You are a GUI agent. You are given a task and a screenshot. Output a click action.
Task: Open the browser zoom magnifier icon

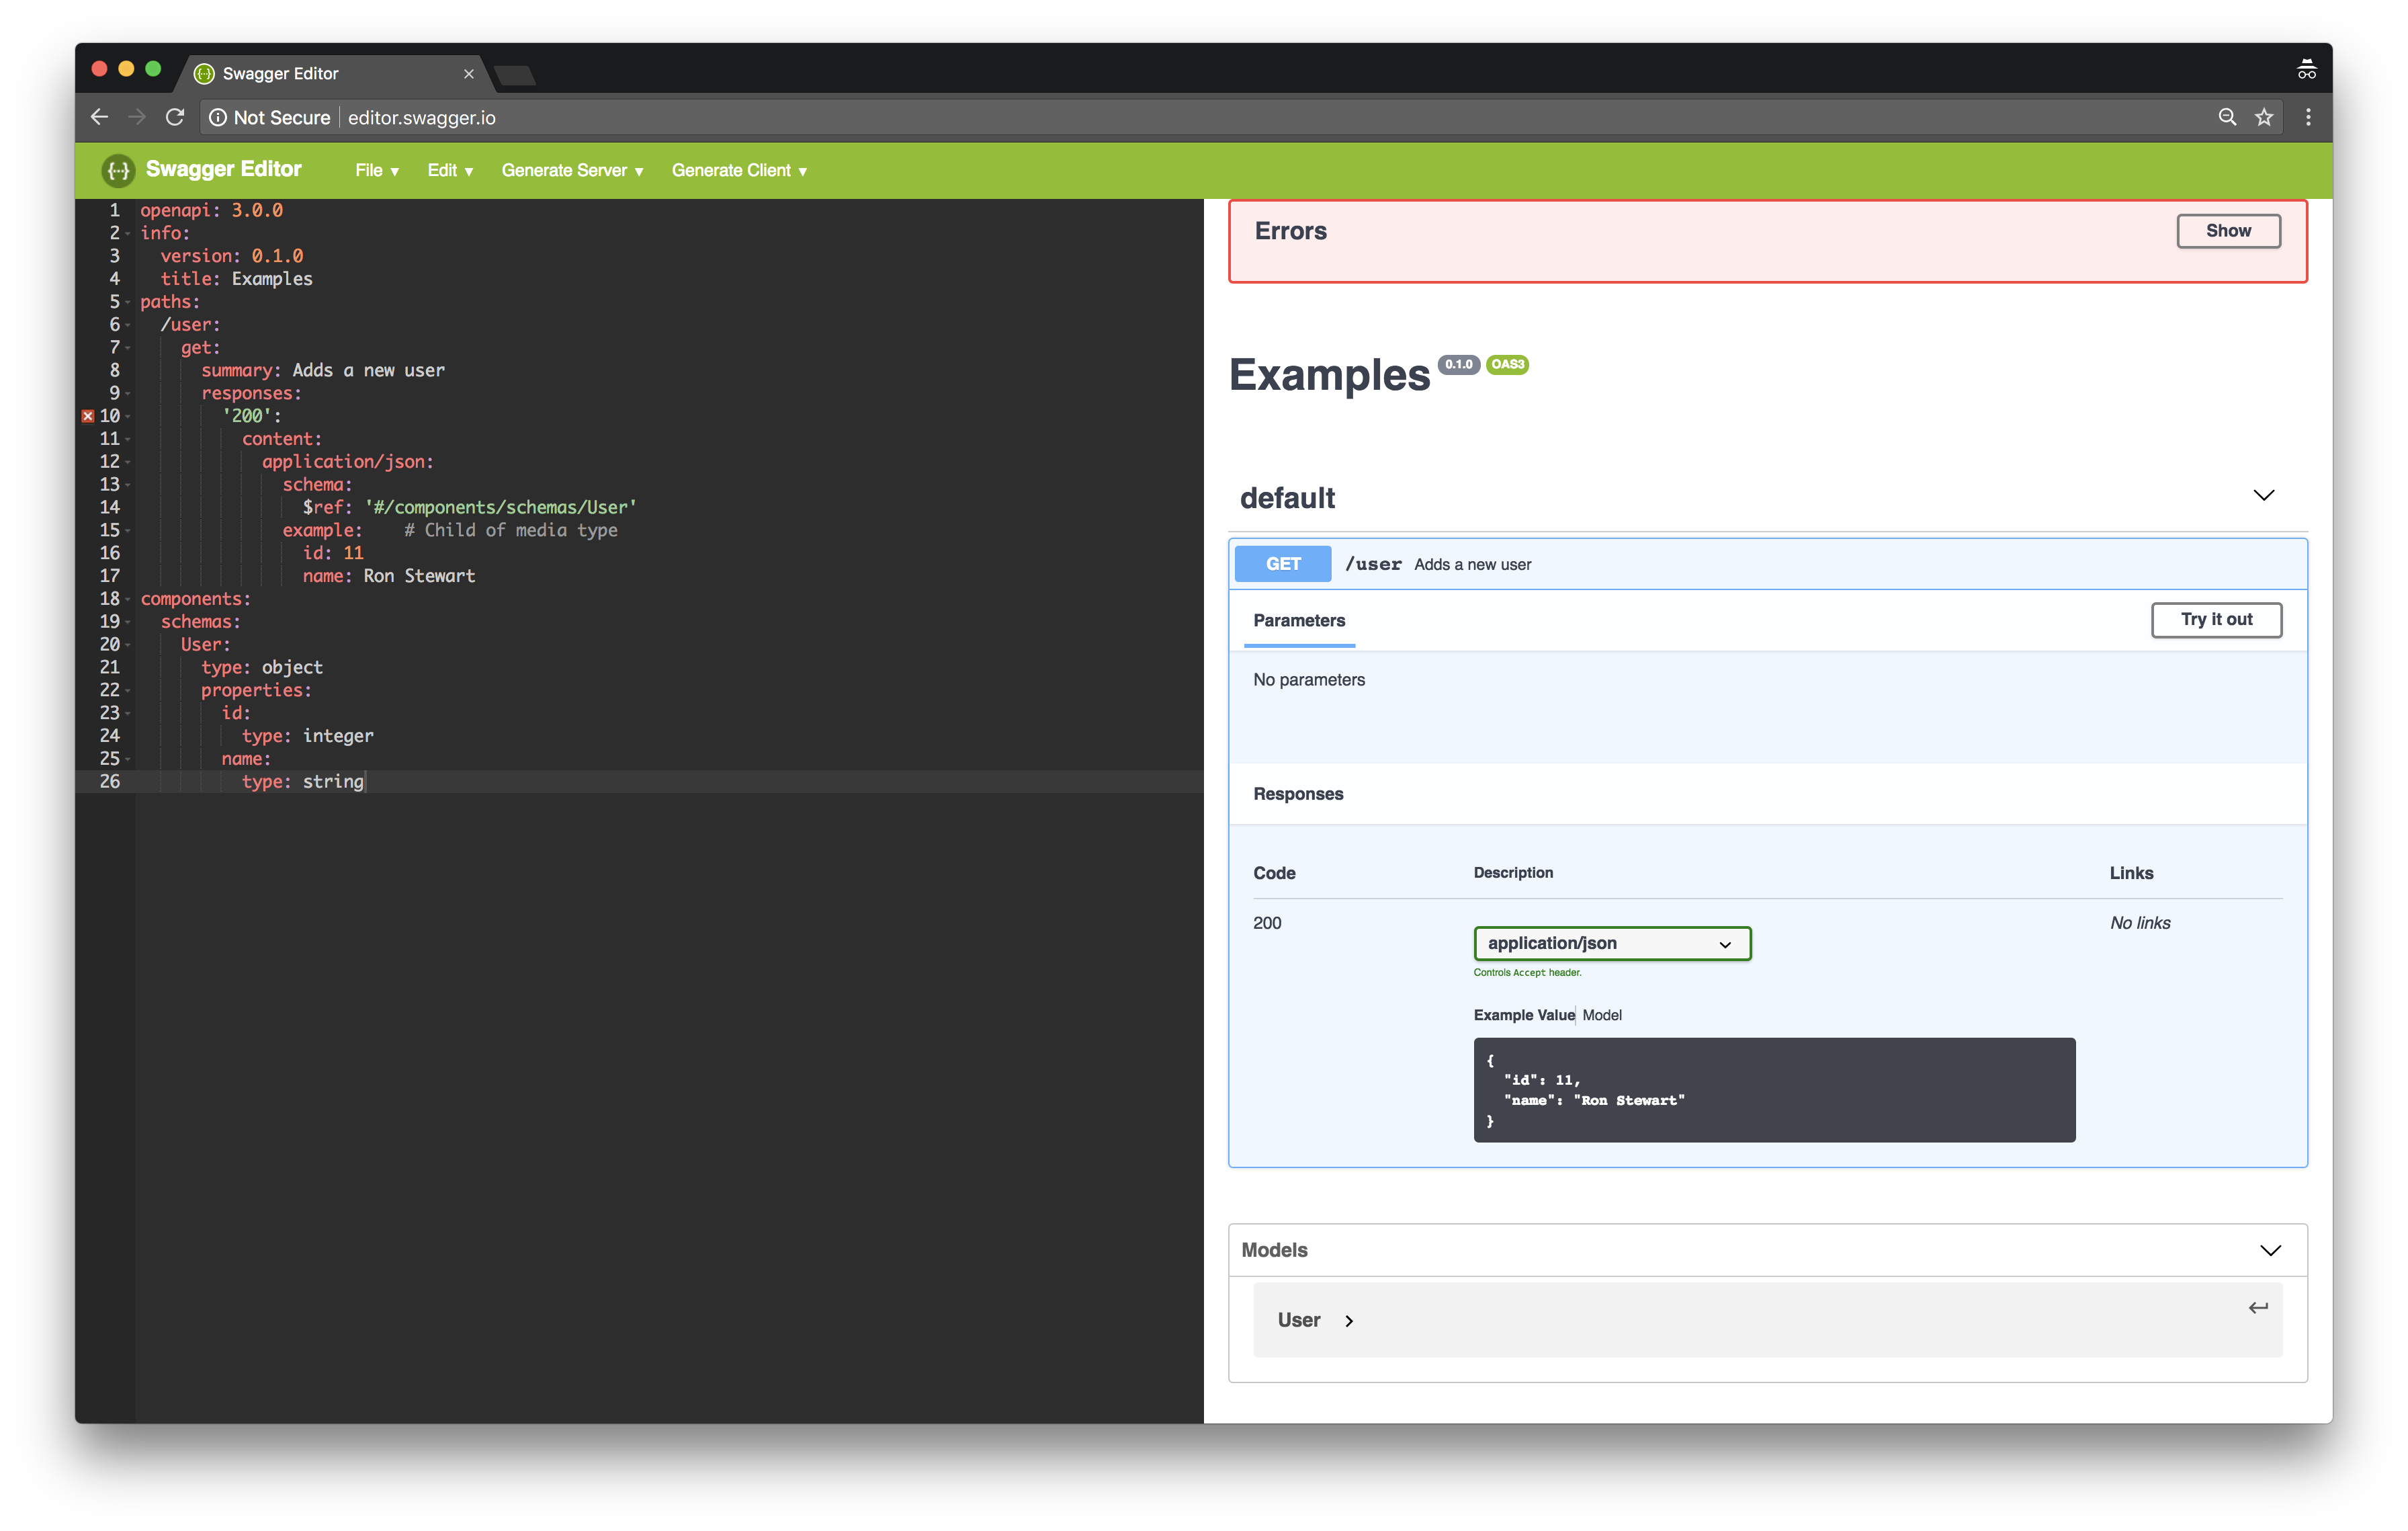[2227, 117]
